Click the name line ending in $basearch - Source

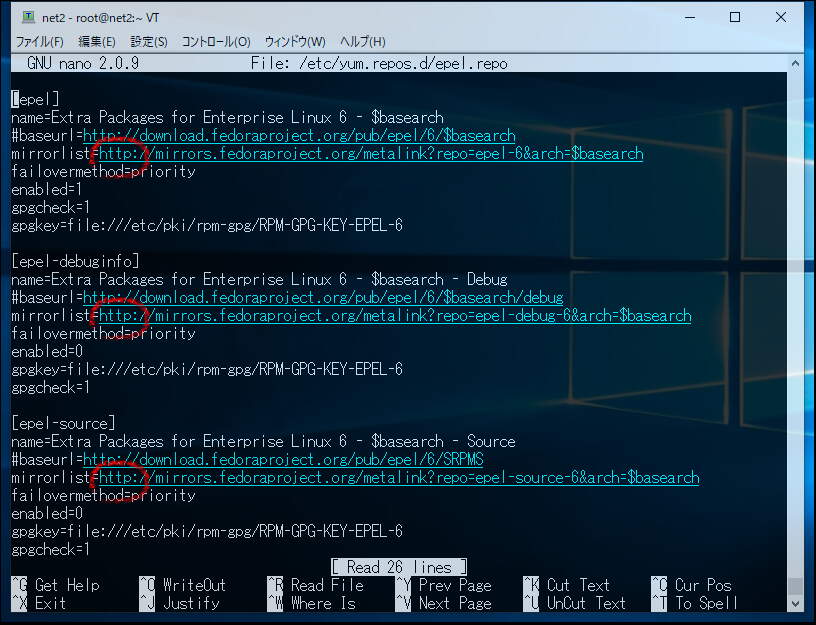(263, 442)
